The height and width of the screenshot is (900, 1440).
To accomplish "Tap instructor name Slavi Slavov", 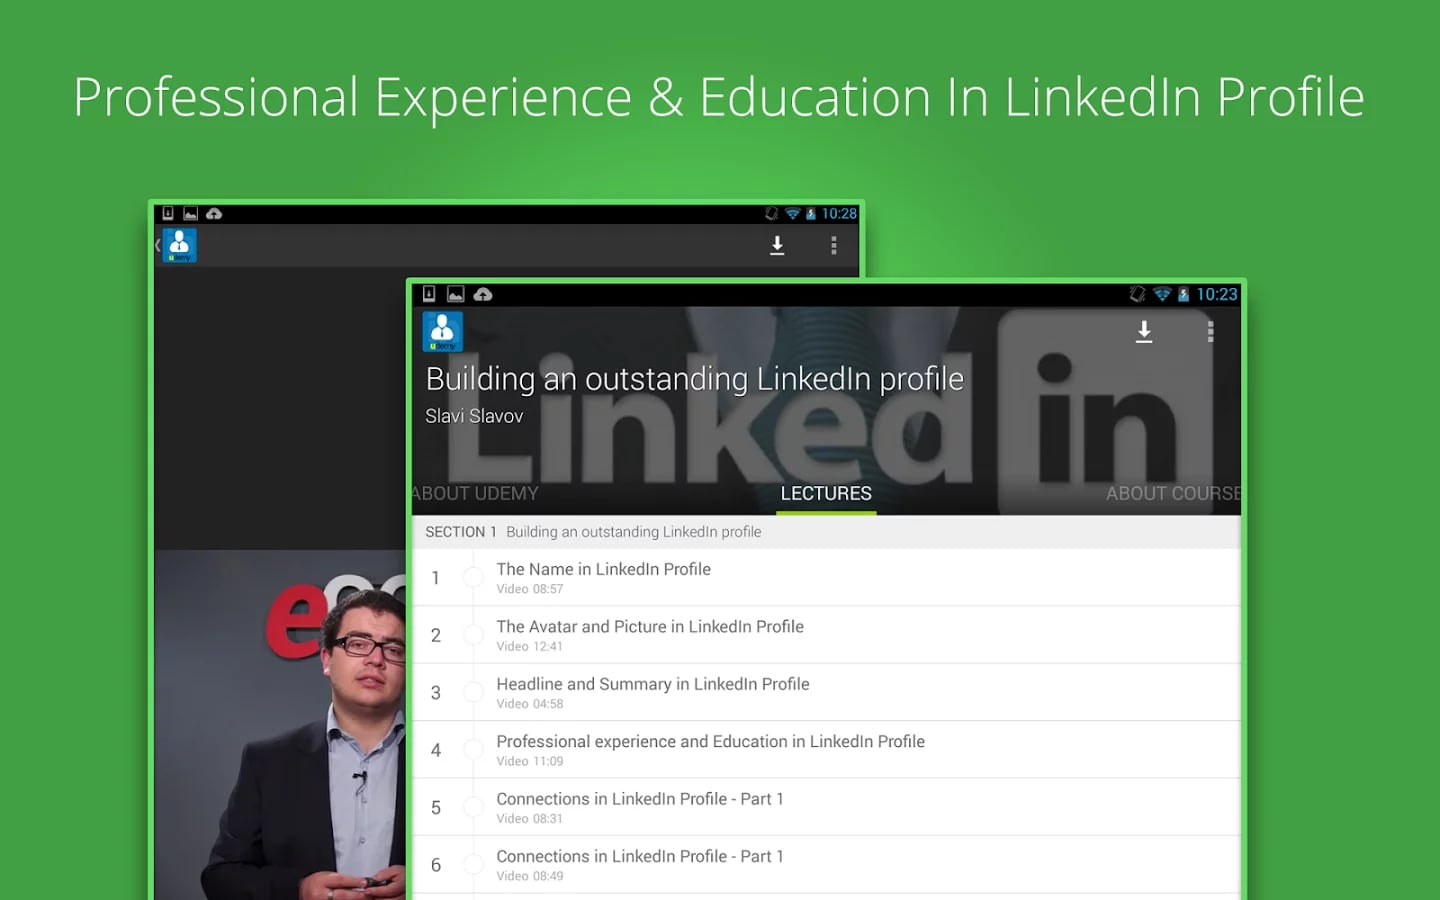I will point(474,416).
